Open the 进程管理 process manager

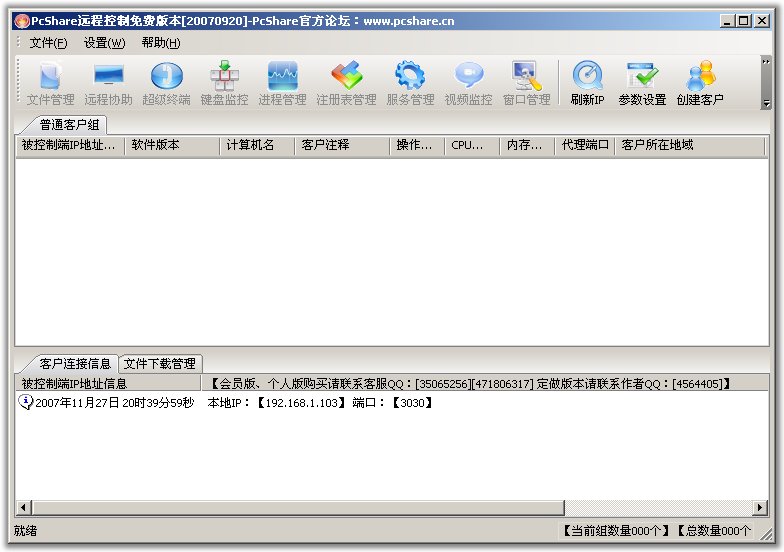(x=282, y=83)
